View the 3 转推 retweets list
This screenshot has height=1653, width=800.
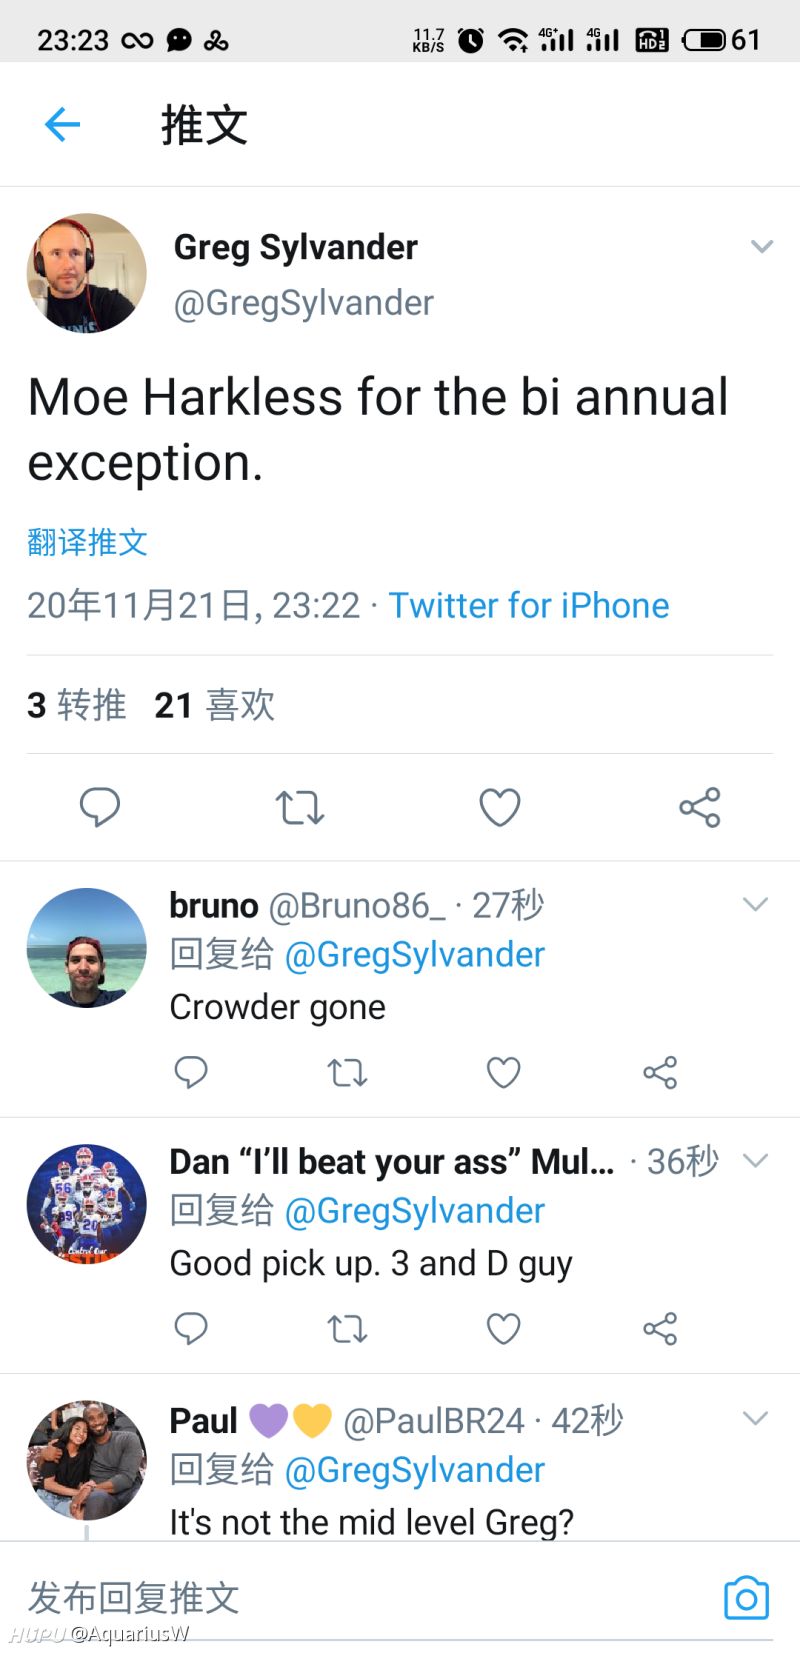[77, 705]
